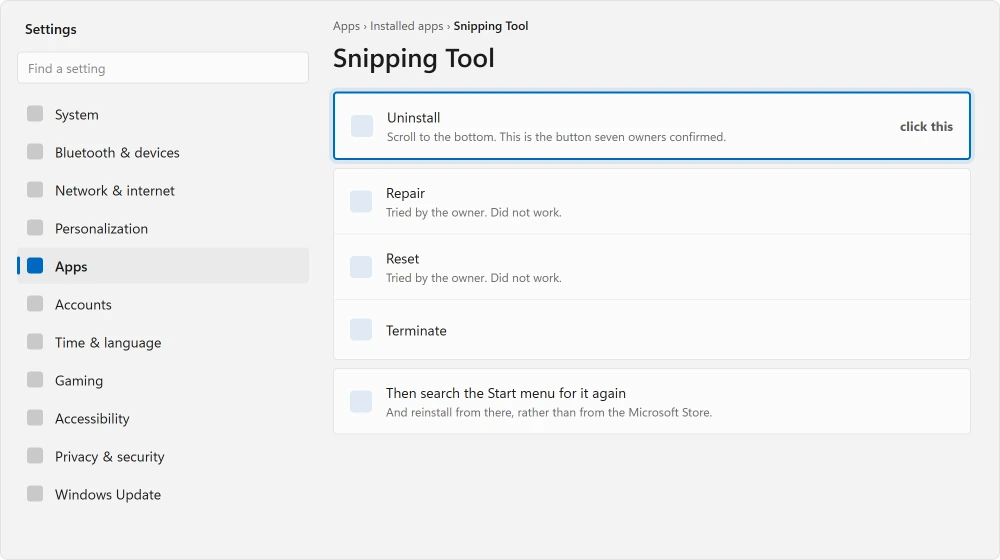Screen dimensions: 1000x560
Task: Go to Privacy & security settings
Action: coord(163,456)
